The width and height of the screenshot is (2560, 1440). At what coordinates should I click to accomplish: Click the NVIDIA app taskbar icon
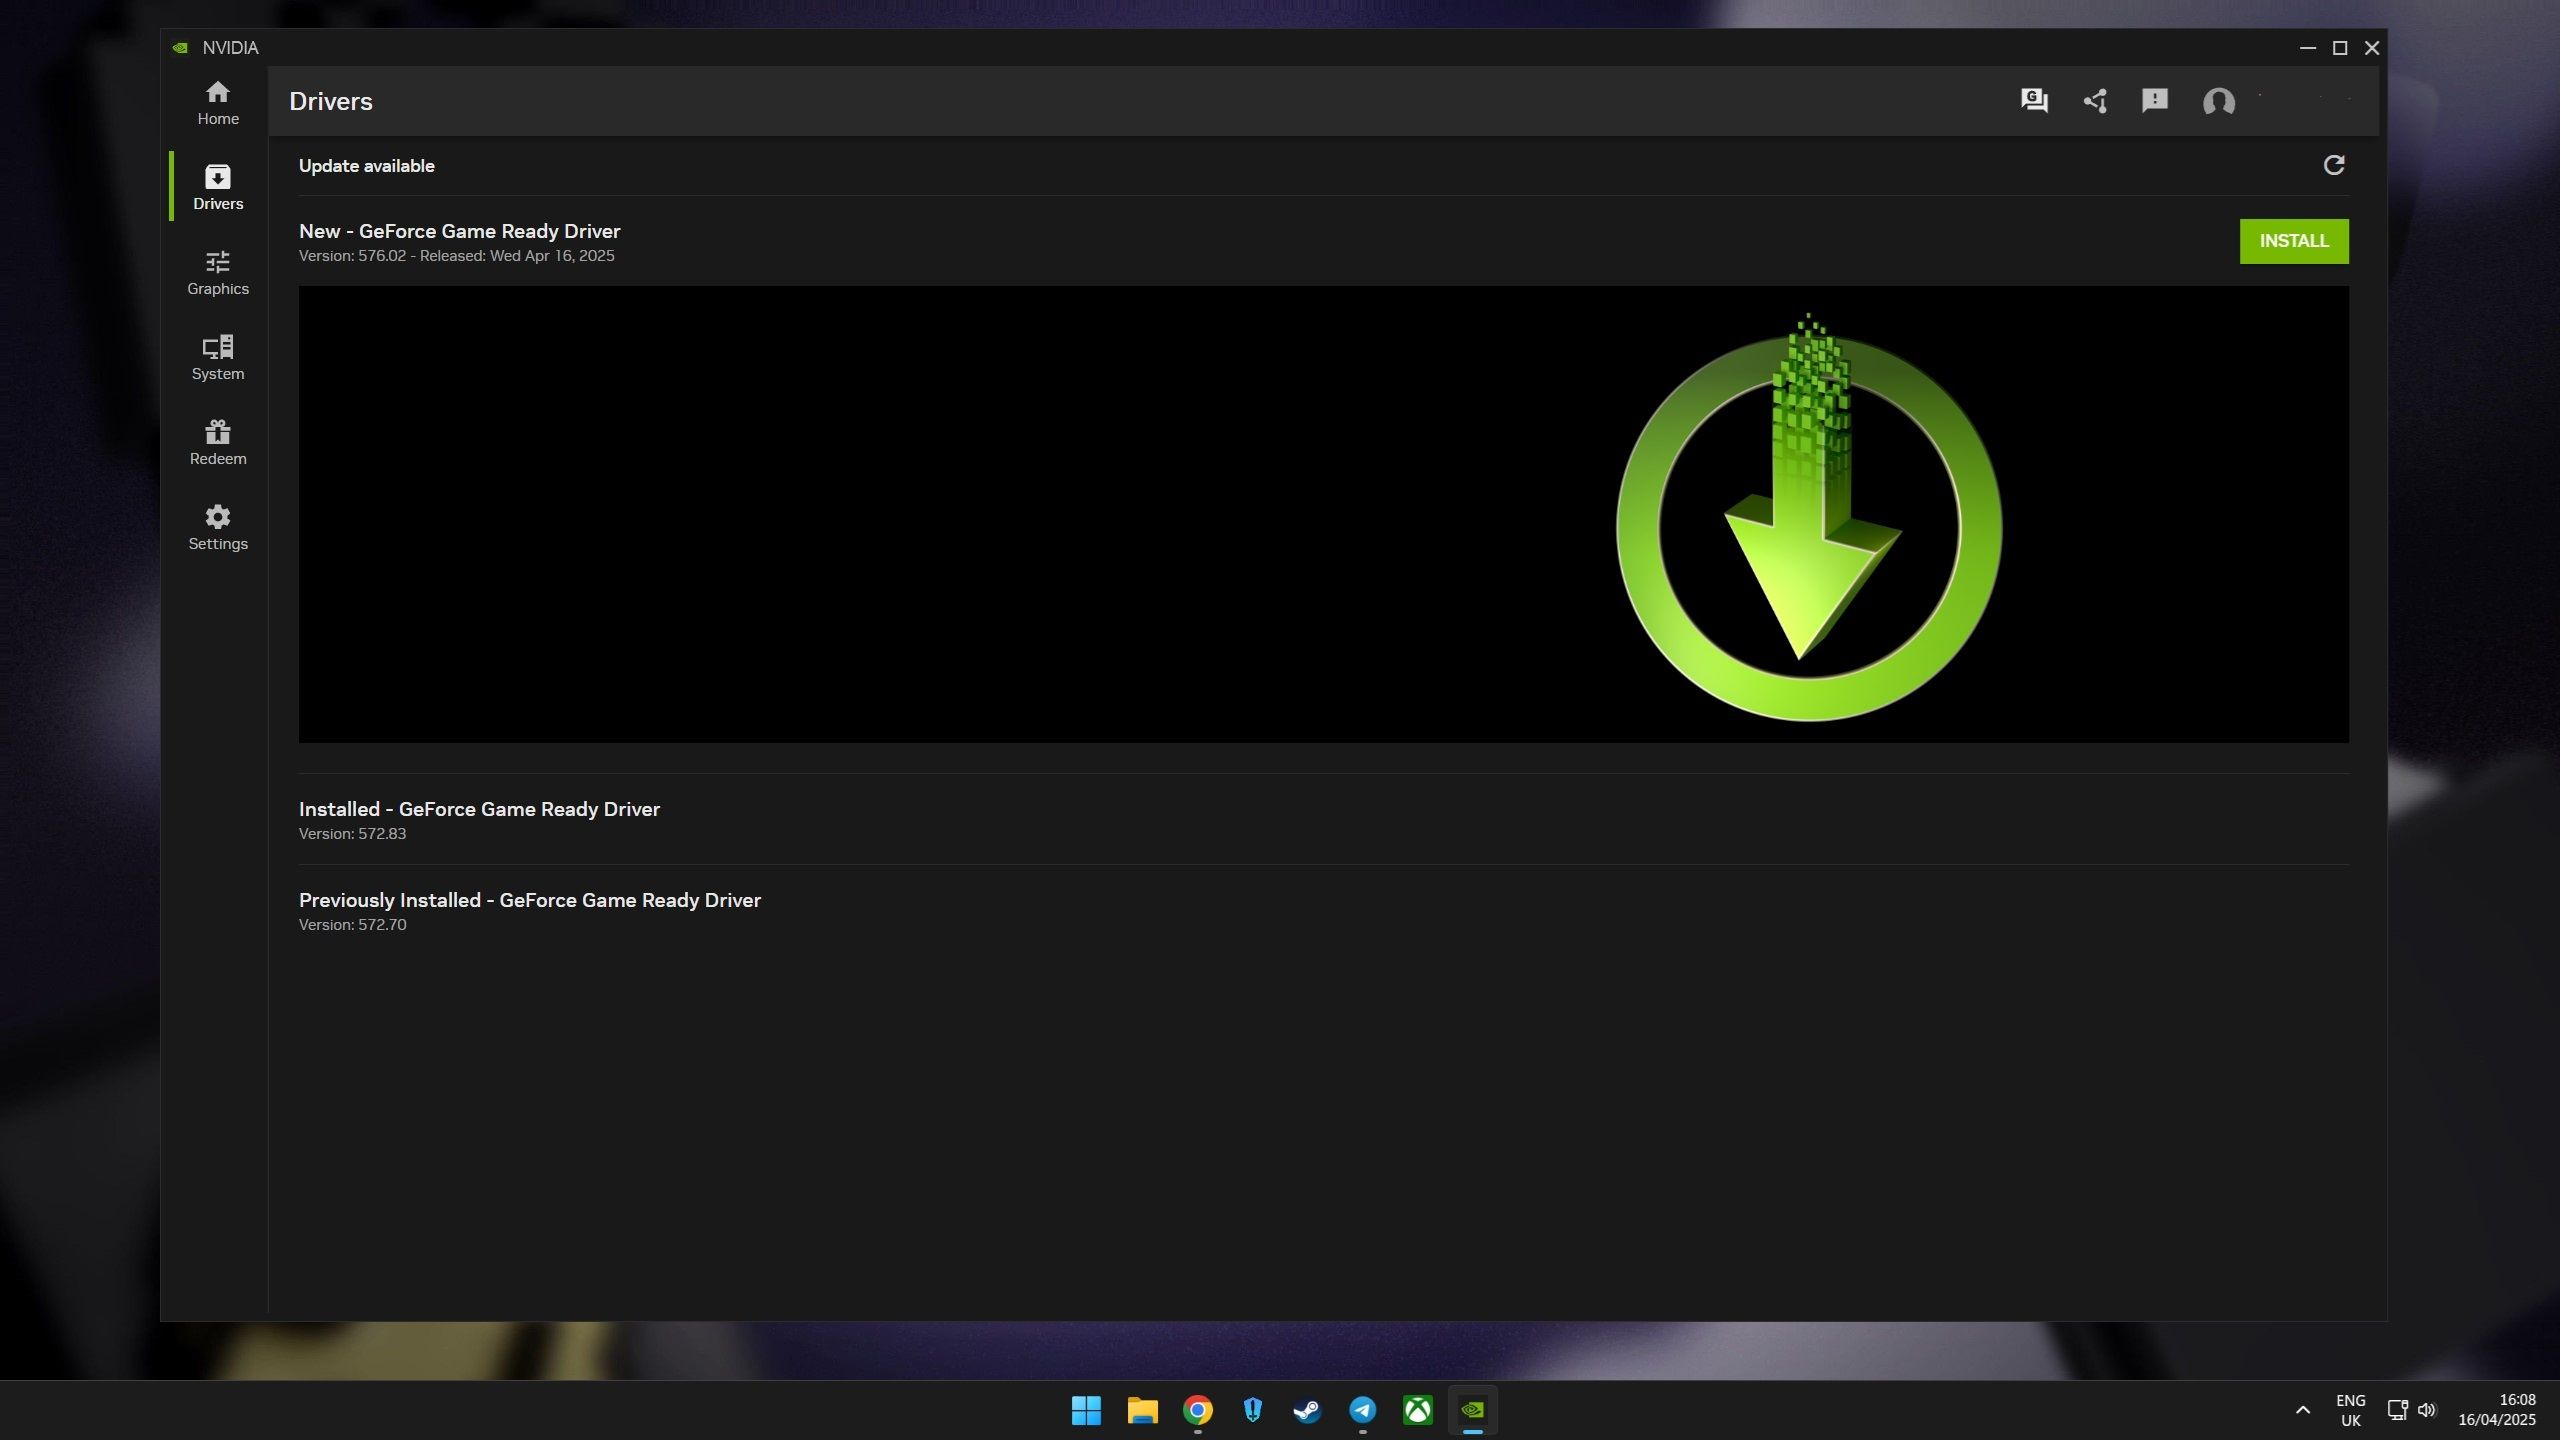coord(1472,1410)
